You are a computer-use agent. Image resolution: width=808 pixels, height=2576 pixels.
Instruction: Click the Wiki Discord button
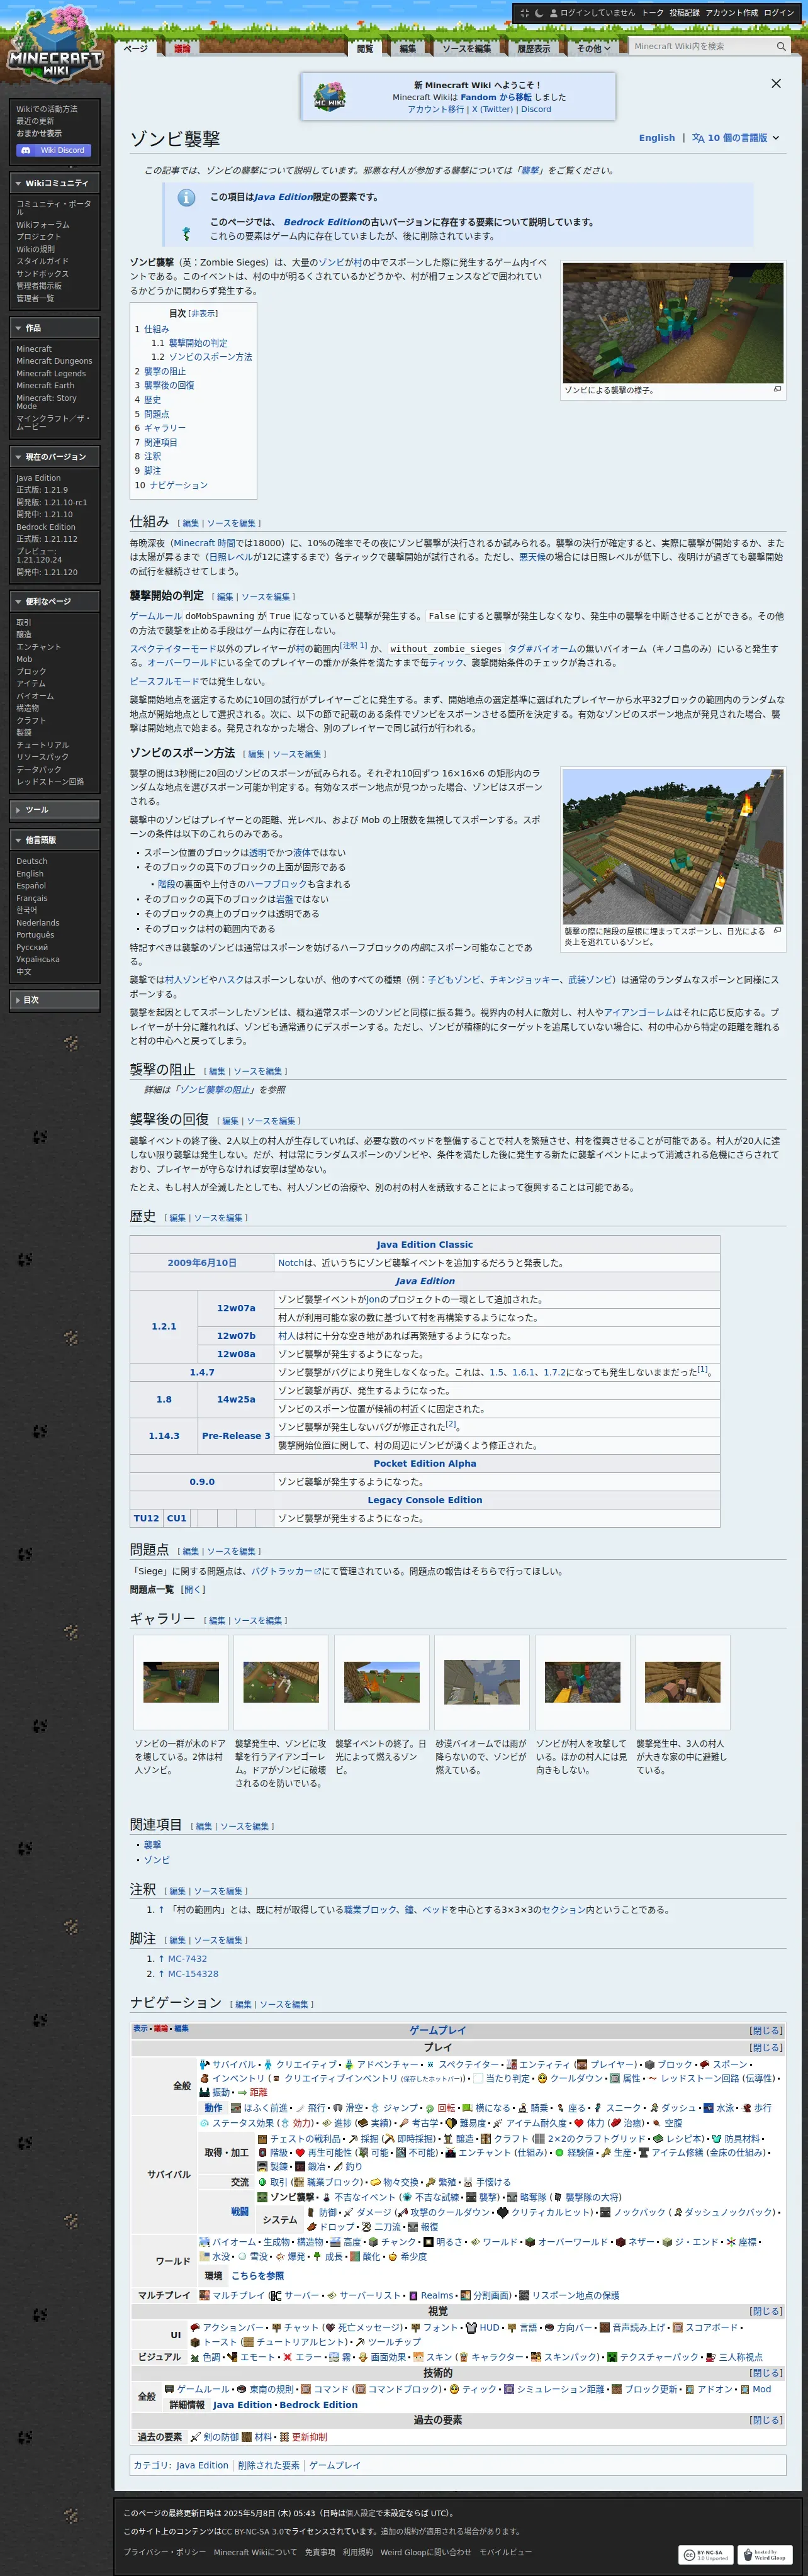pyautogui.click(x=55, y=151)
